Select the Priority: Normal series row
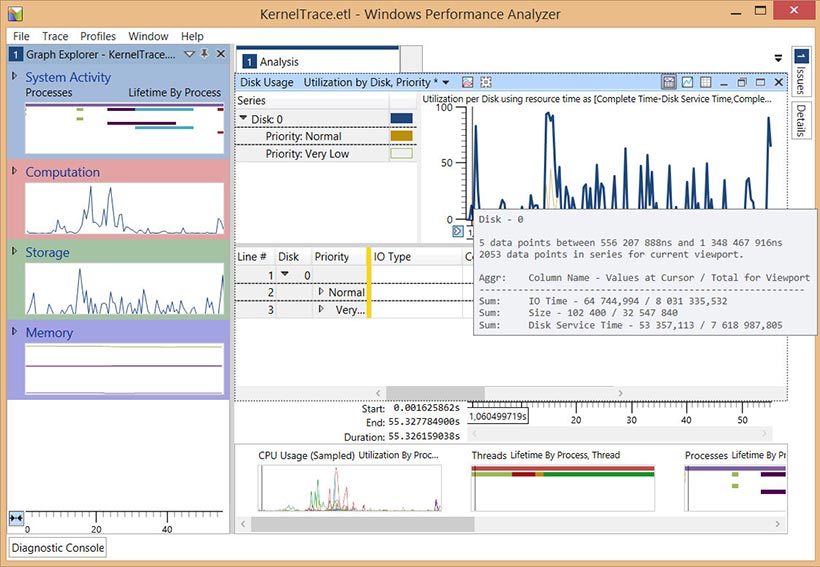The width and height of the screenshot is (820, 567). [325, 136]
